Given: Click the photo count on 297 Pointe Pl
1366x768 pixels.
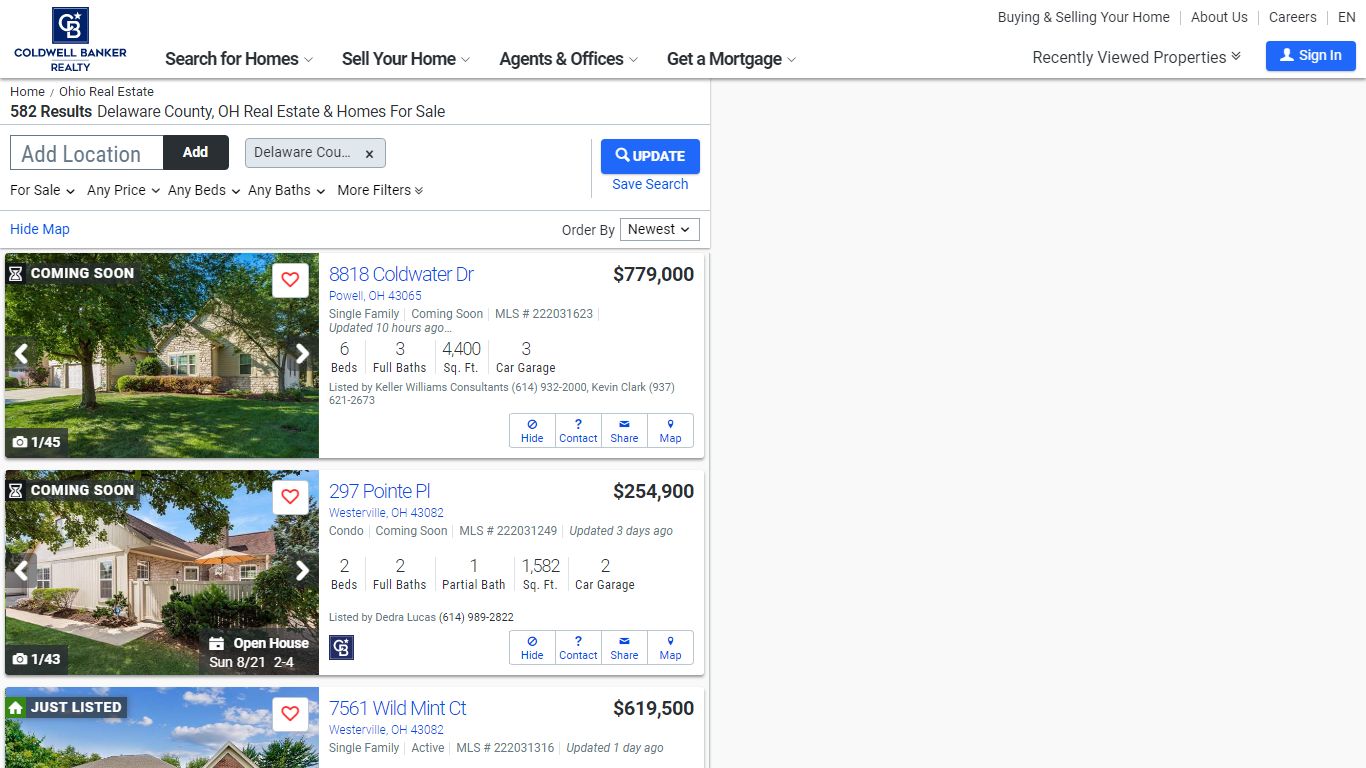Looking at the screenshot, I should [36, 659].
